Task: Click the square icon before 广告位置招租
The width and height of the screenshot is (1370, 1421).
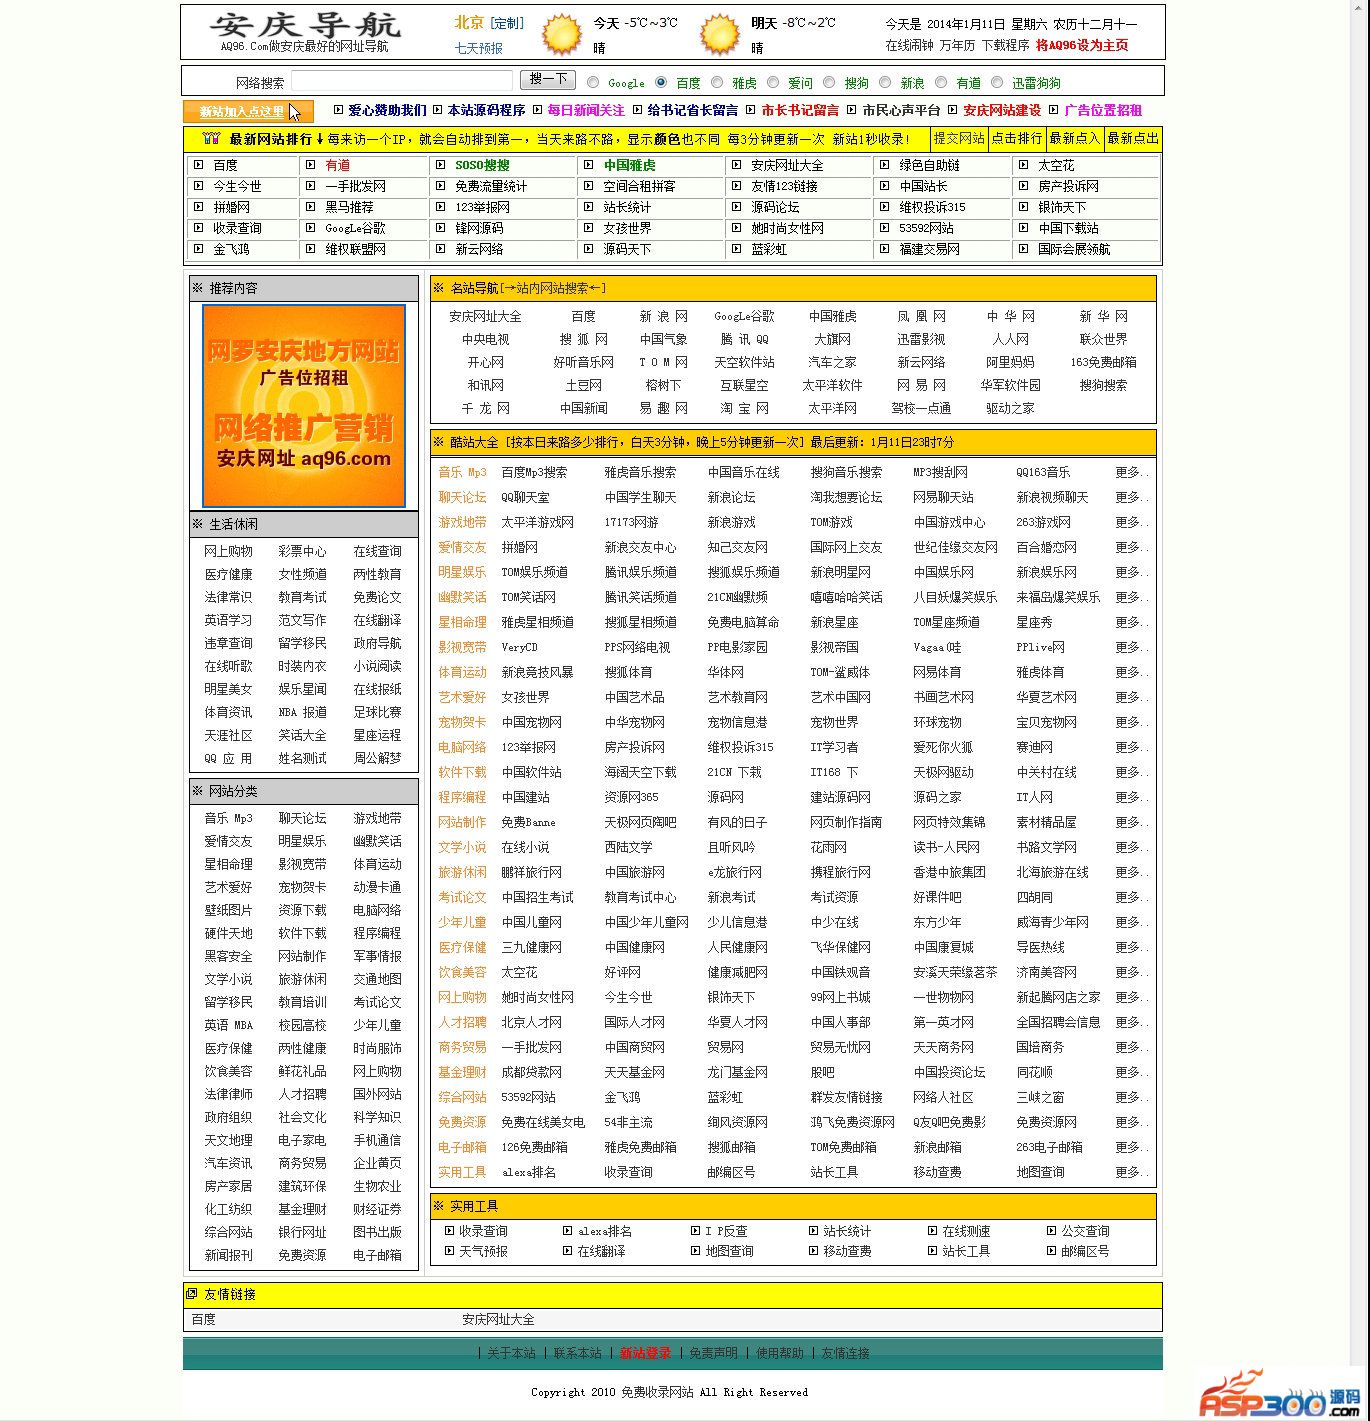Action: coord(1054,110)
